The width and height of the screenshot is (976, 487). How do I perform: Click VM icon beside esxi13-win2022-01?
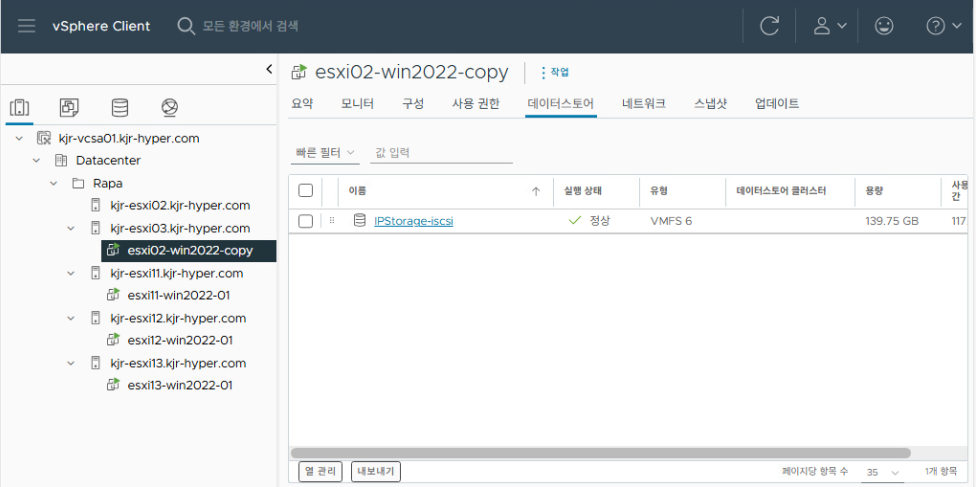tap(113, 385)
